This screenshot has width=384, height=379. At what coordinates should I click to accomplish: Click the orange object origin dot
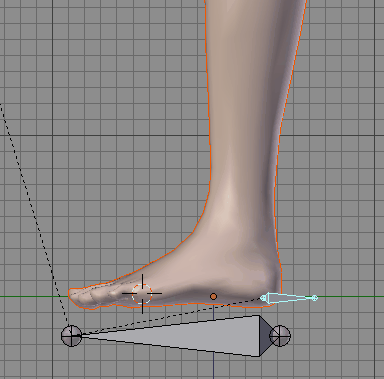(213, 296)
